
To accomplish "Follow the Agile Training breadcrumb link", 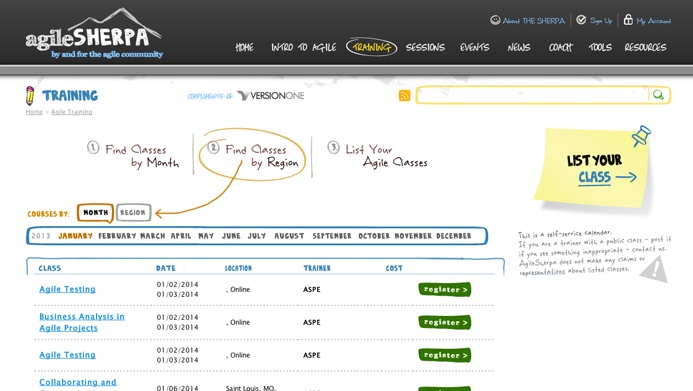I will click(x=72, y=112).
